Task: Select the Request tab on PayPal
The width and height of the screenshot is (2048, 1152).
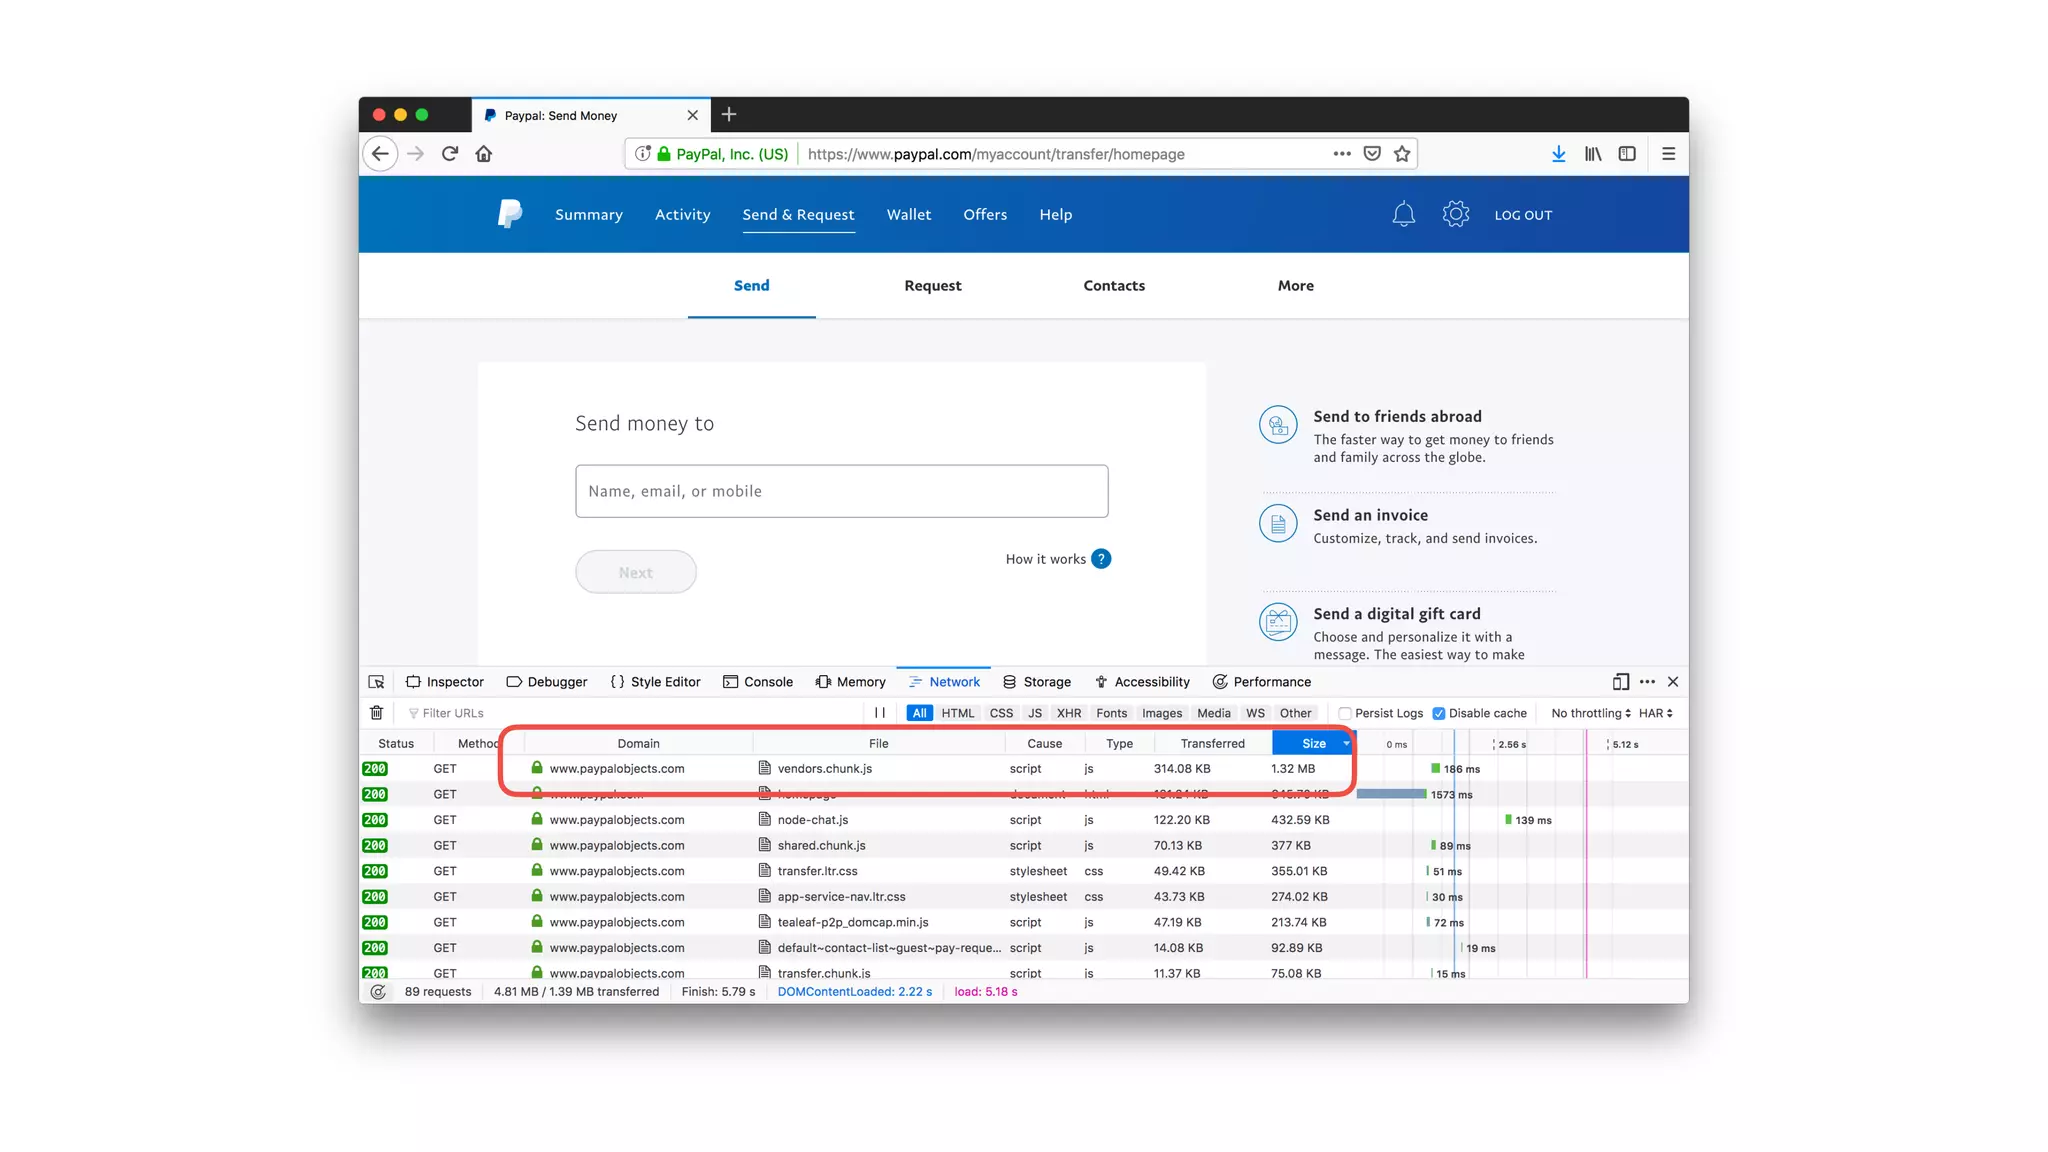Action: [932, 286]
